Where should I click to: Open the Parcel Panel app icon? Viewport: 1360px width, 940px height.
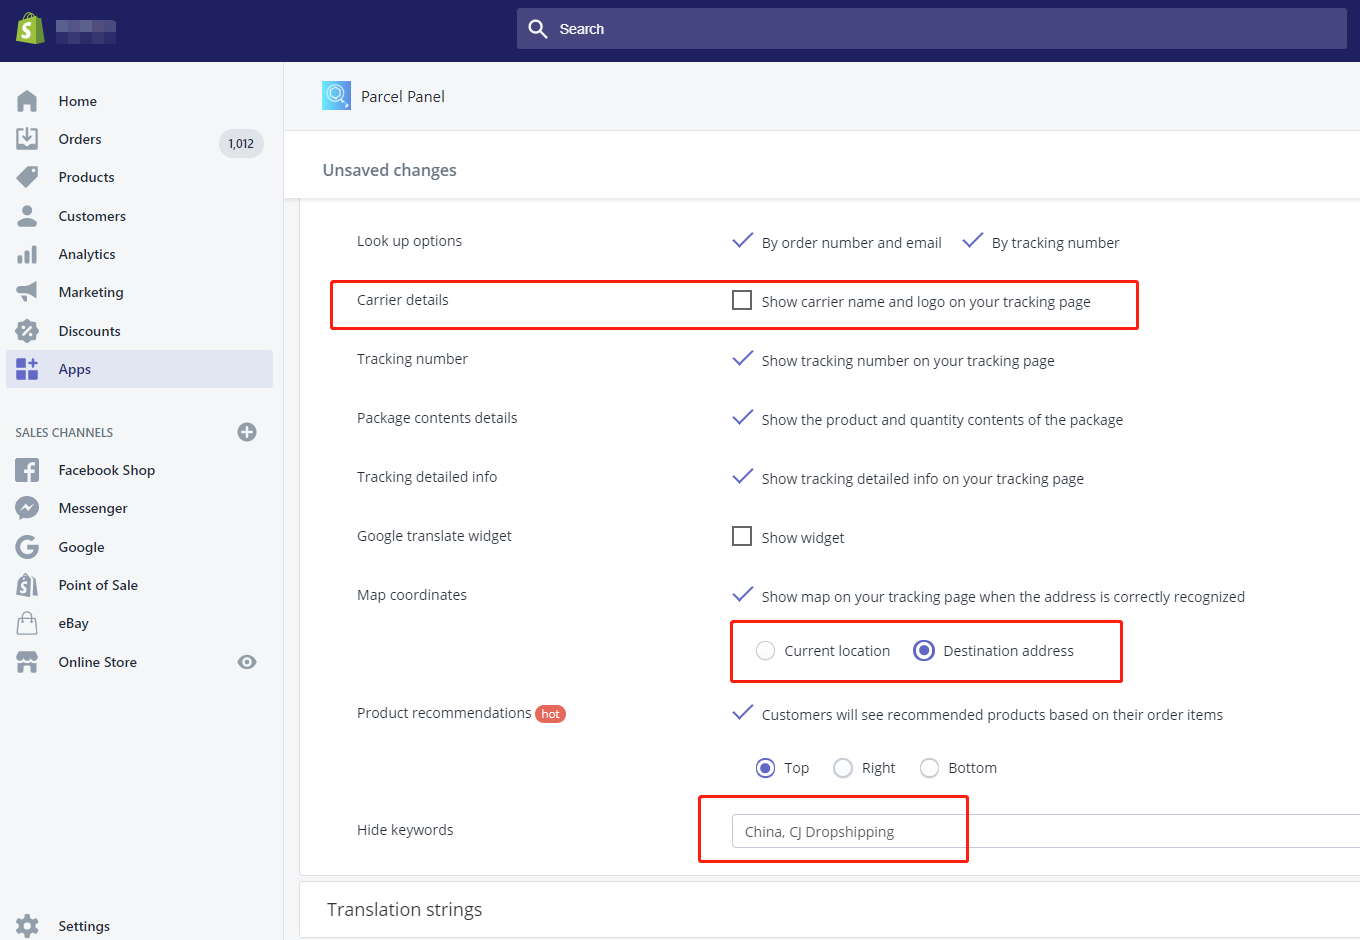pyautogui.click(x=336, y=96)
